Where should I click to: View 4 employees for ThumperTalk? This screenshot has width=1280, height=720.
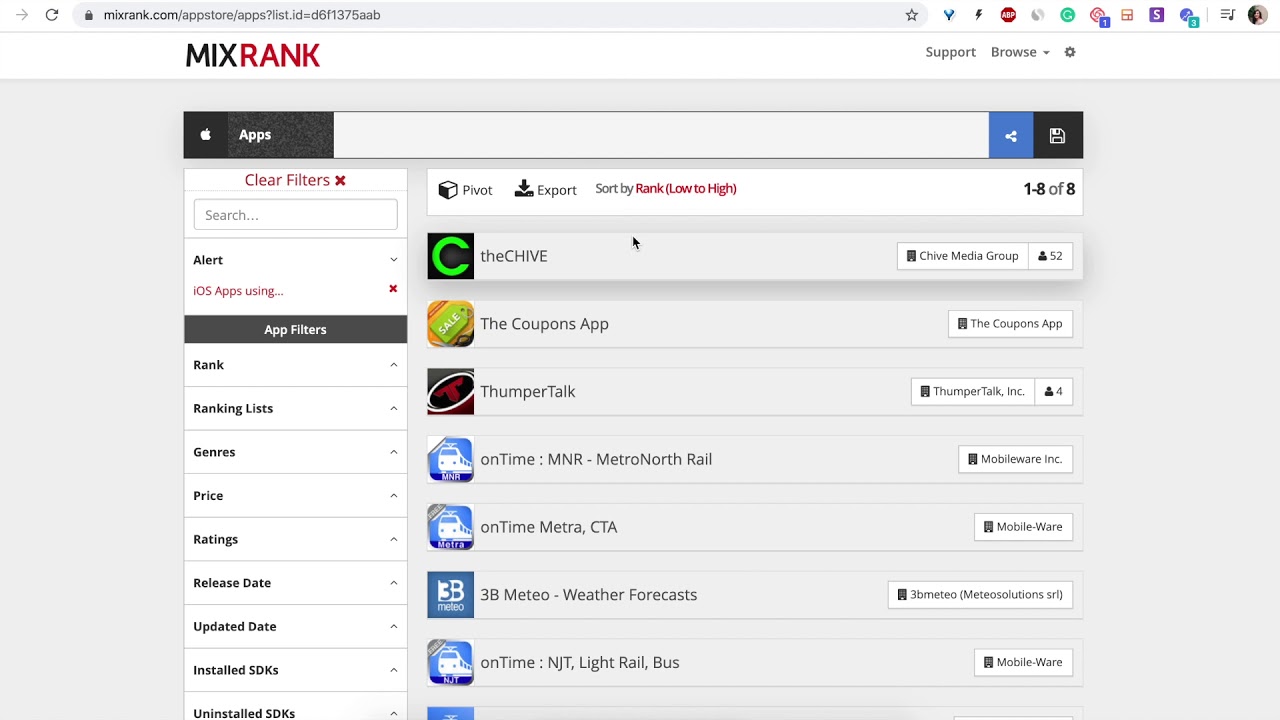[1053, 392]
